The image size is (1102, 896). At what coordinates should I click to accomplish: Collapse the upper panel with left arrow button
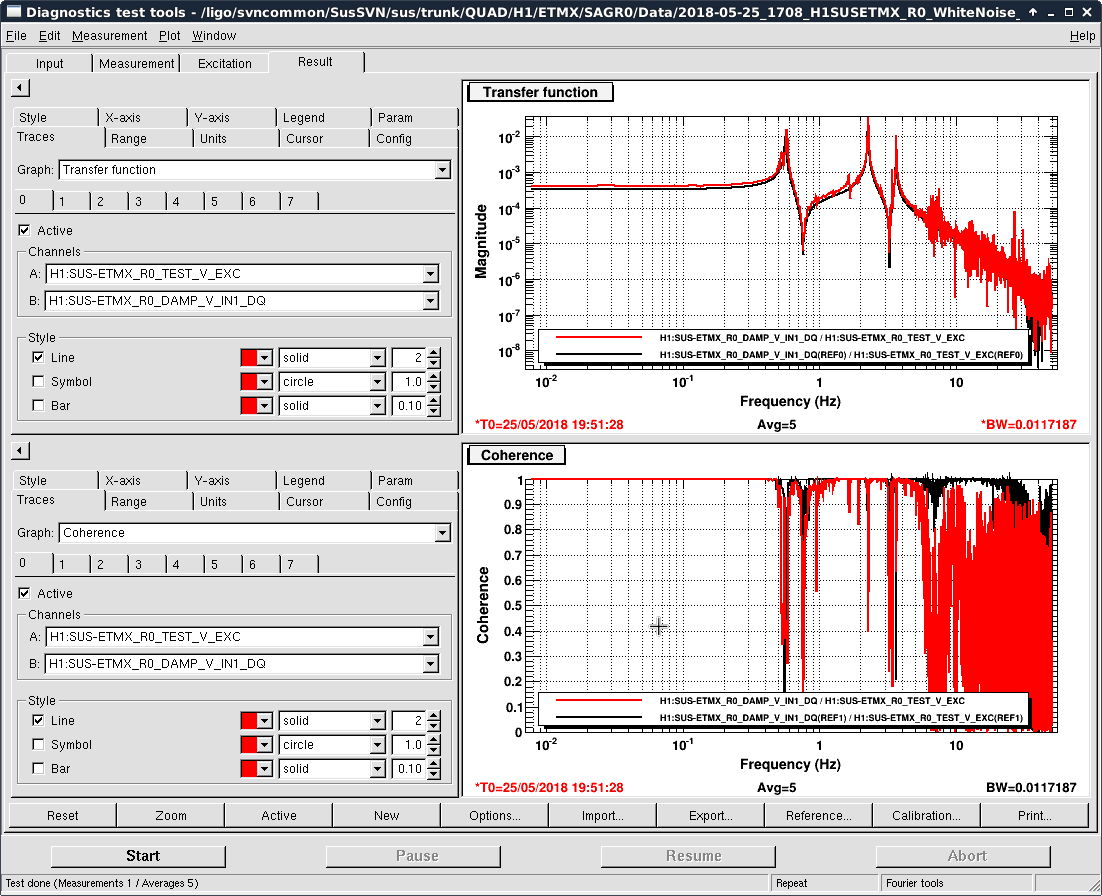tap(20, 88)
